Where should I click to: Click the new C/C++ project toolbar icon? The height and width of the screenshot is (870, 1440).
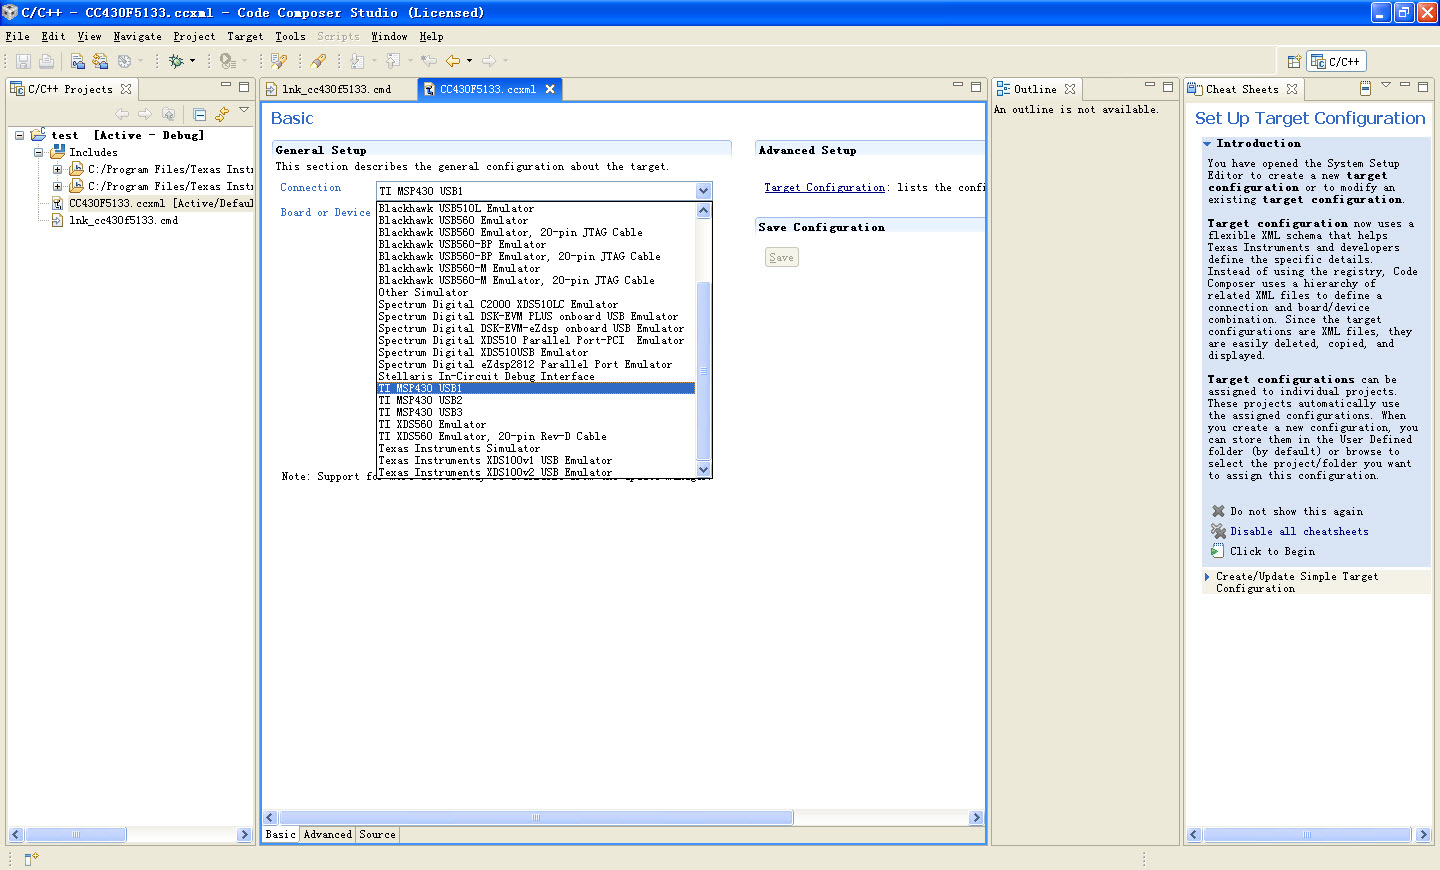[x=78, y=61]
